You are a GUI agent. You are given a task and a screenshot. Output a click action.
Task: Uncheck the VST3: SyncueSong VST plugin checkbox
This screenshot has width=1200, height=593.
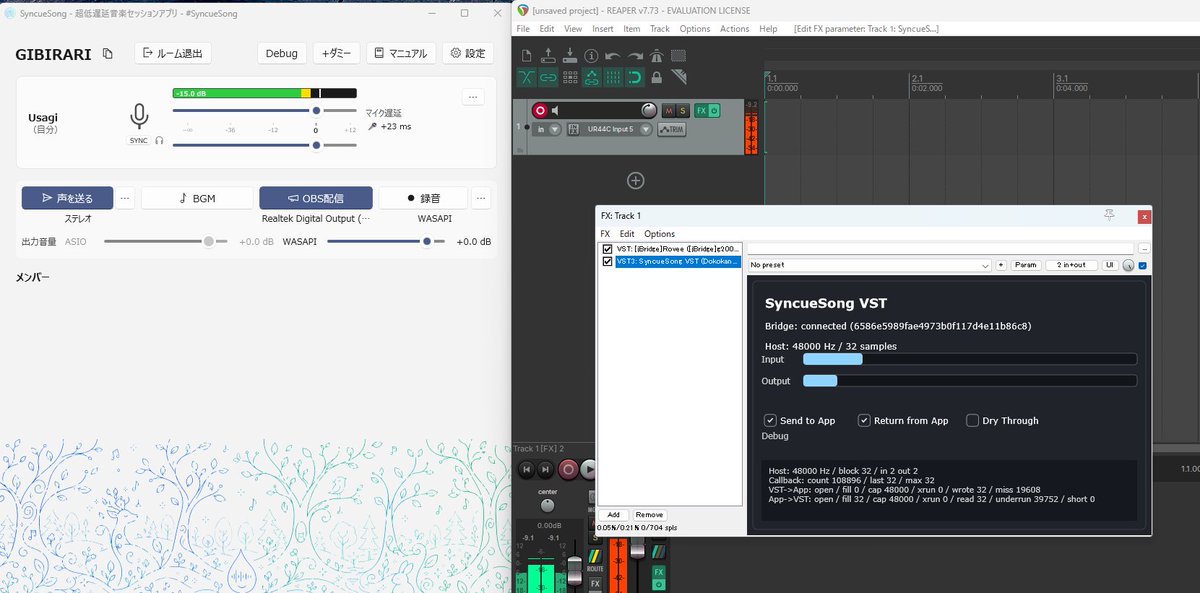click(607, 261)
